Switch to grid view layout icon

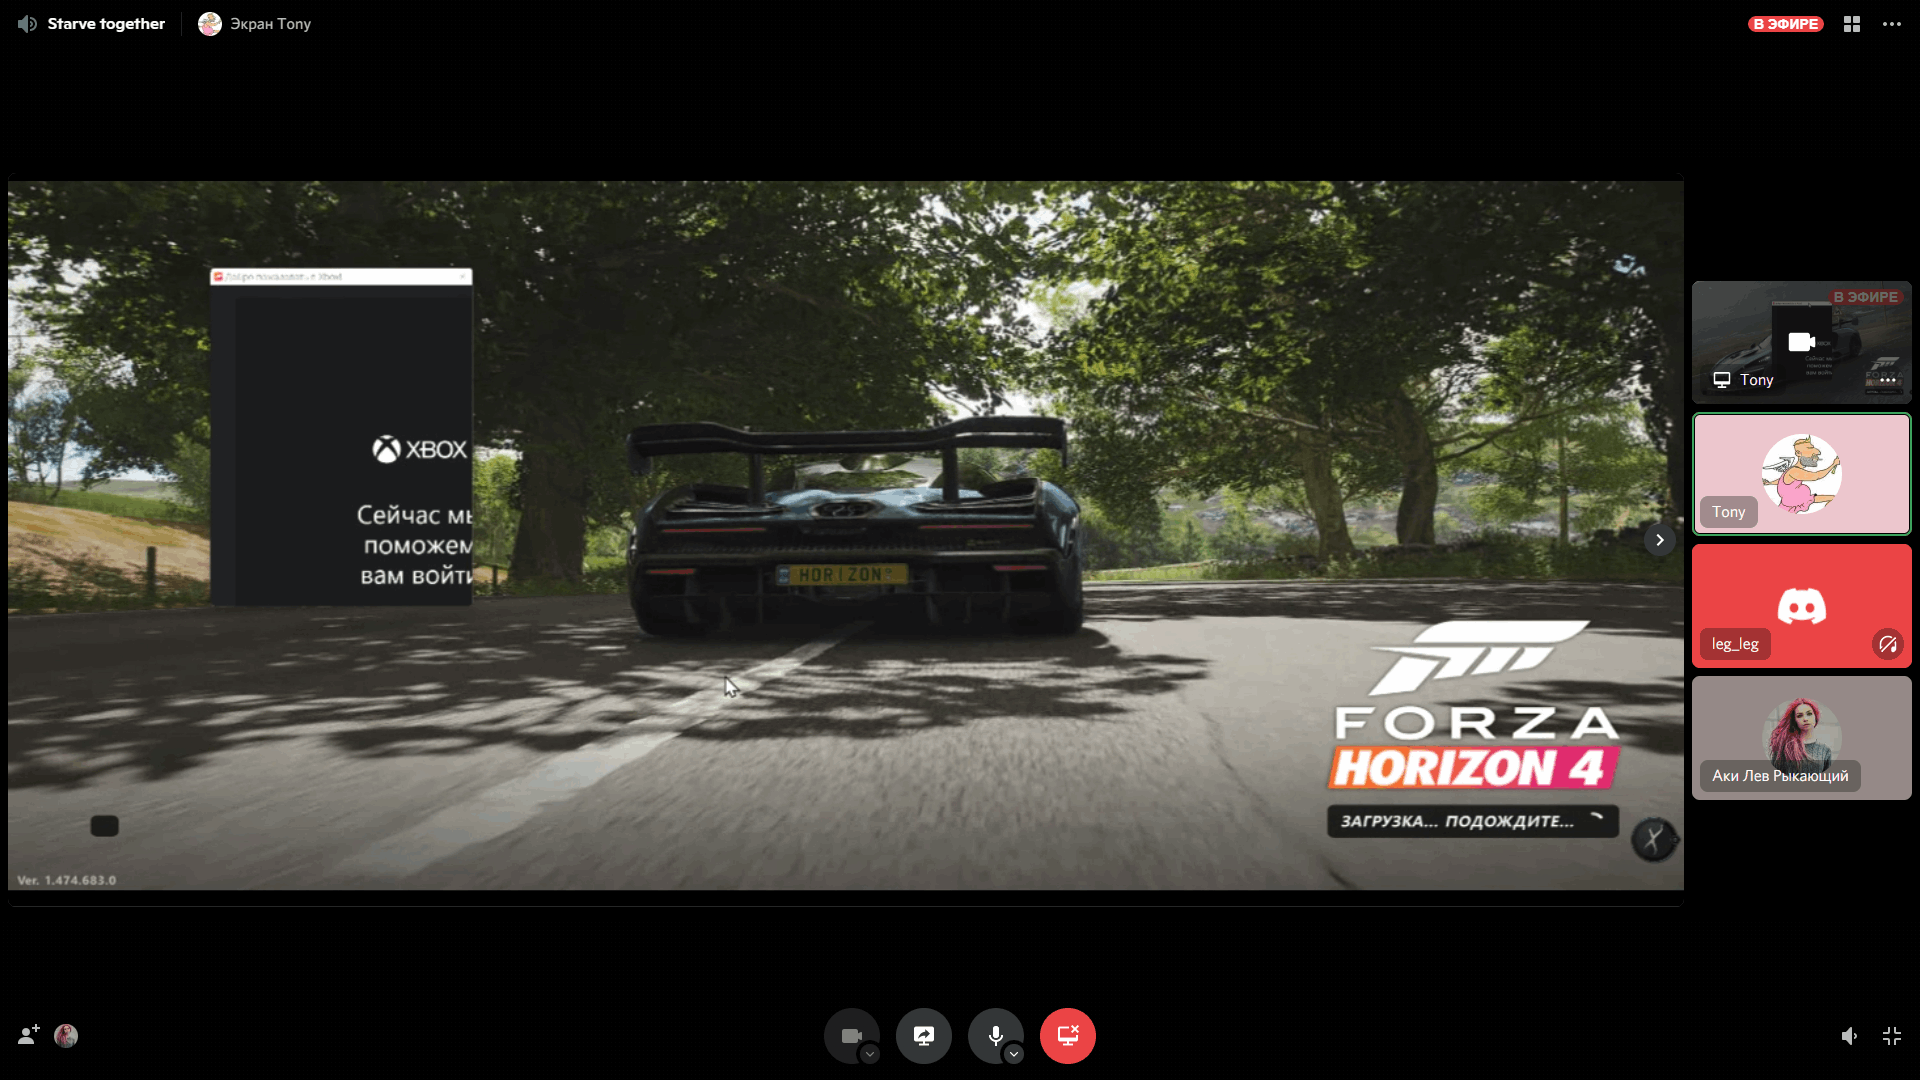1852,24
